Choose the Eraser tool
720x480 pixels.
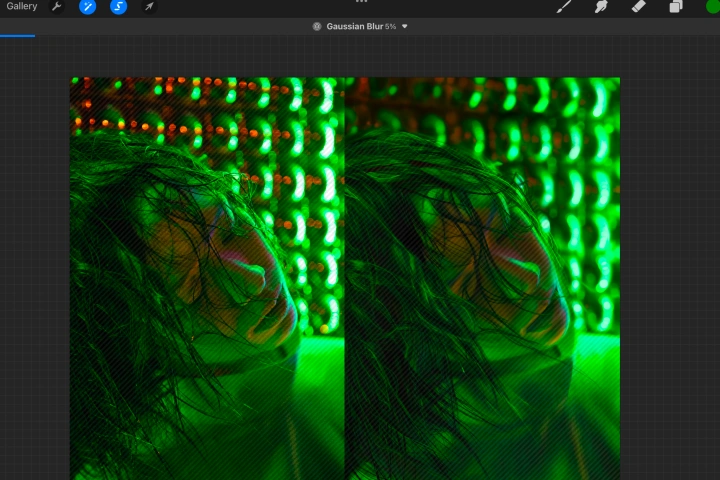(639, 6)
